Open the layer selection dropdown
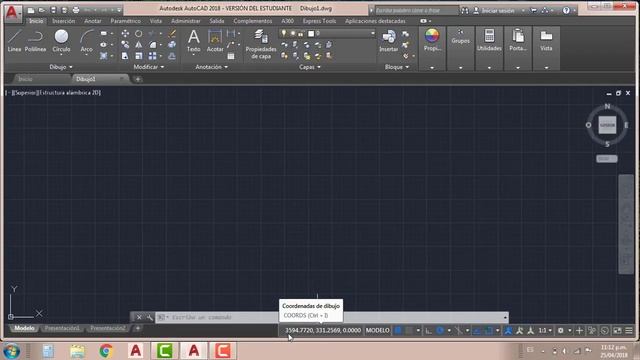 coord(373,33)
